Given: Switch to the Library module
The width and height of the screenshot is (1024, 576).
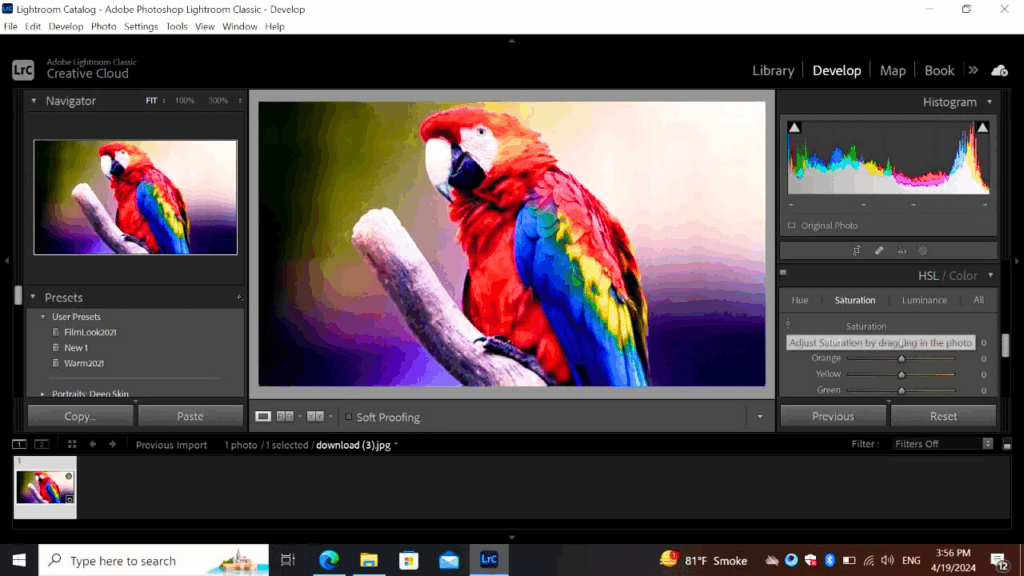Looking at the screenshot, I should click(x=773, y=70).
